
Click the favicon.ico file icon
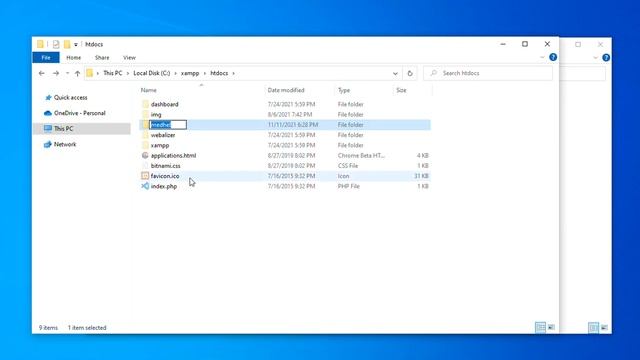point(145,176)
